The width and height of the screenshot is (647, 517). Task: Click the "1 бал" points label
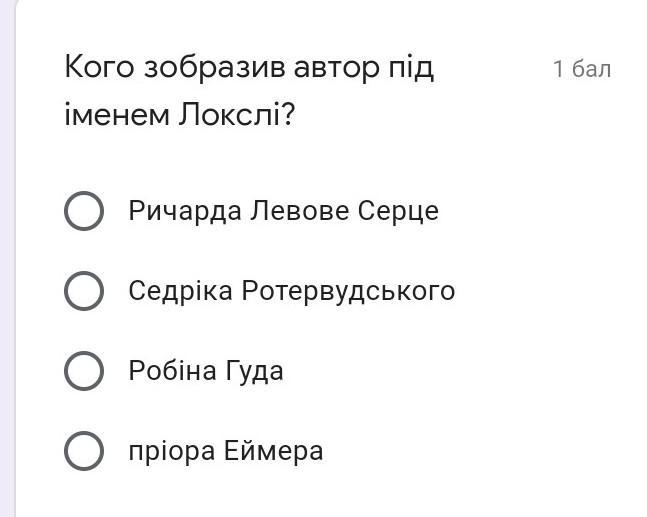581,69
